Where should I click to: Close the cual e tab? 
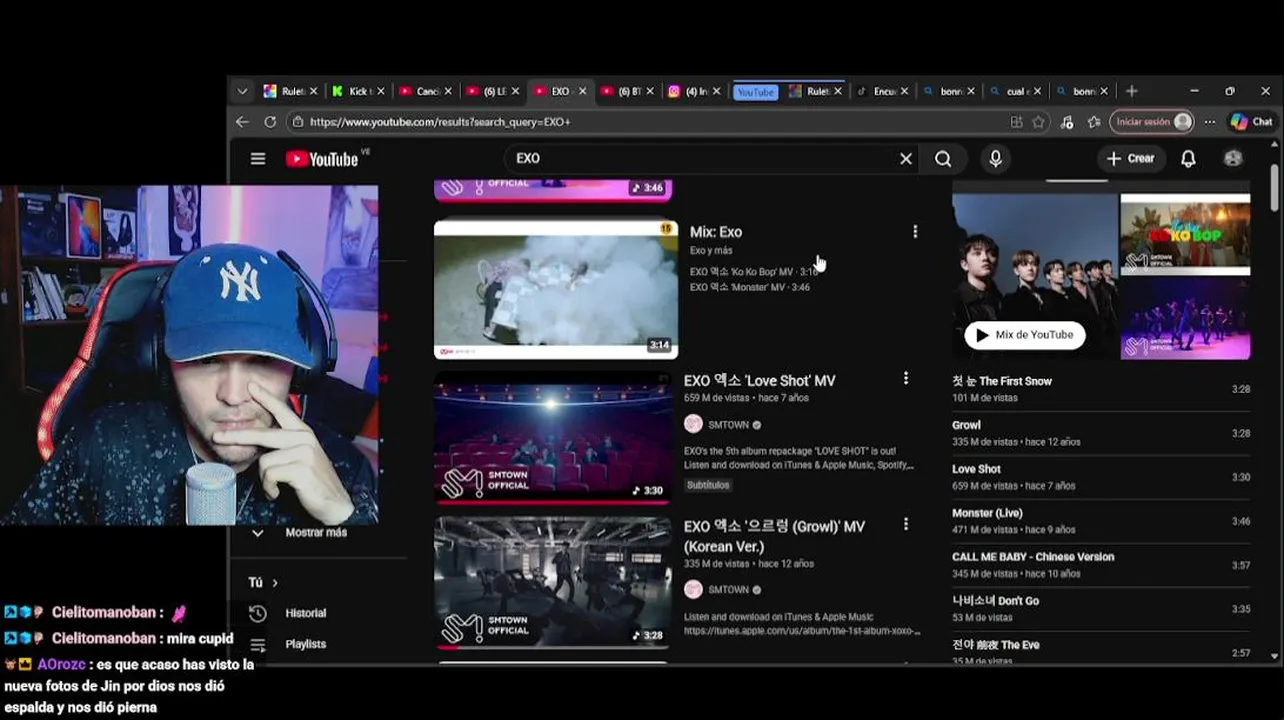pos(1038,91)
